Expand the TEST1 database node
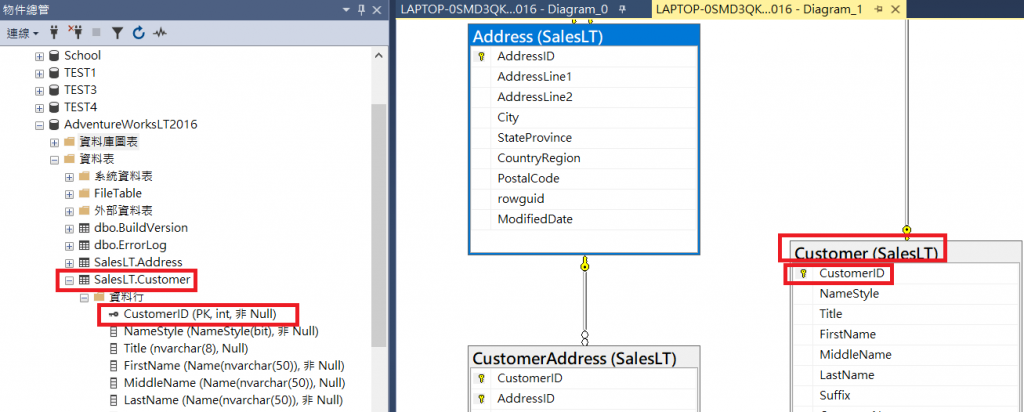The height and width of the screenshot is (412, 1024). 40,74
